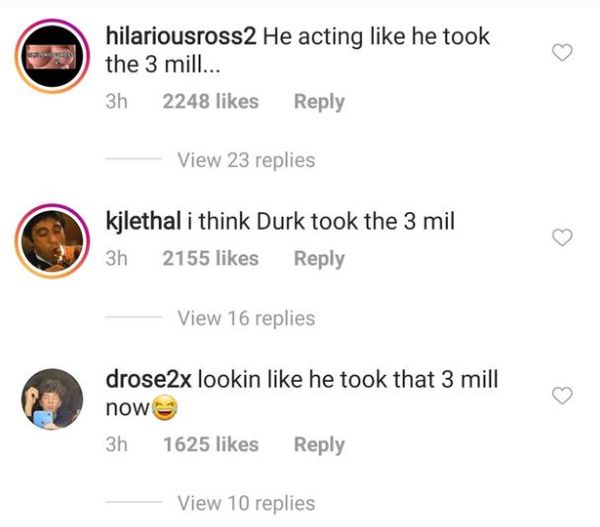
Task: Like the hilariousross2 comment with the heart icon
Action: [562, 52]
